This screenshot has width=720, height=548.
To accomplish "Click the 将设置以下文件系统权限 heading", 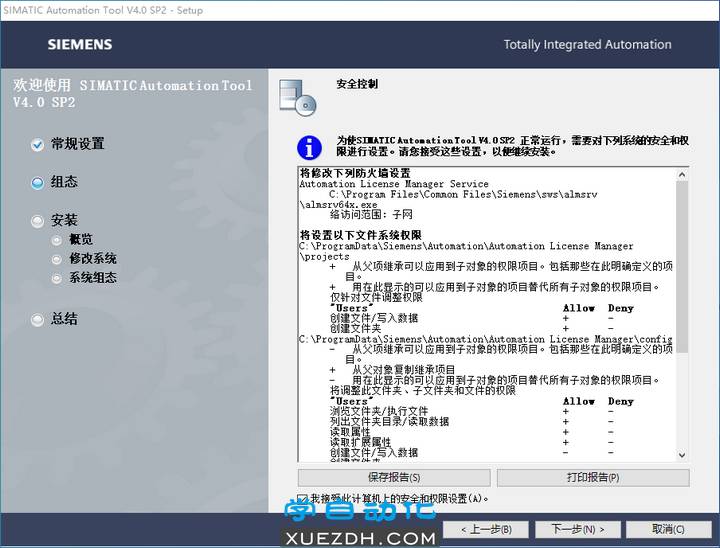I will (360, 235).
